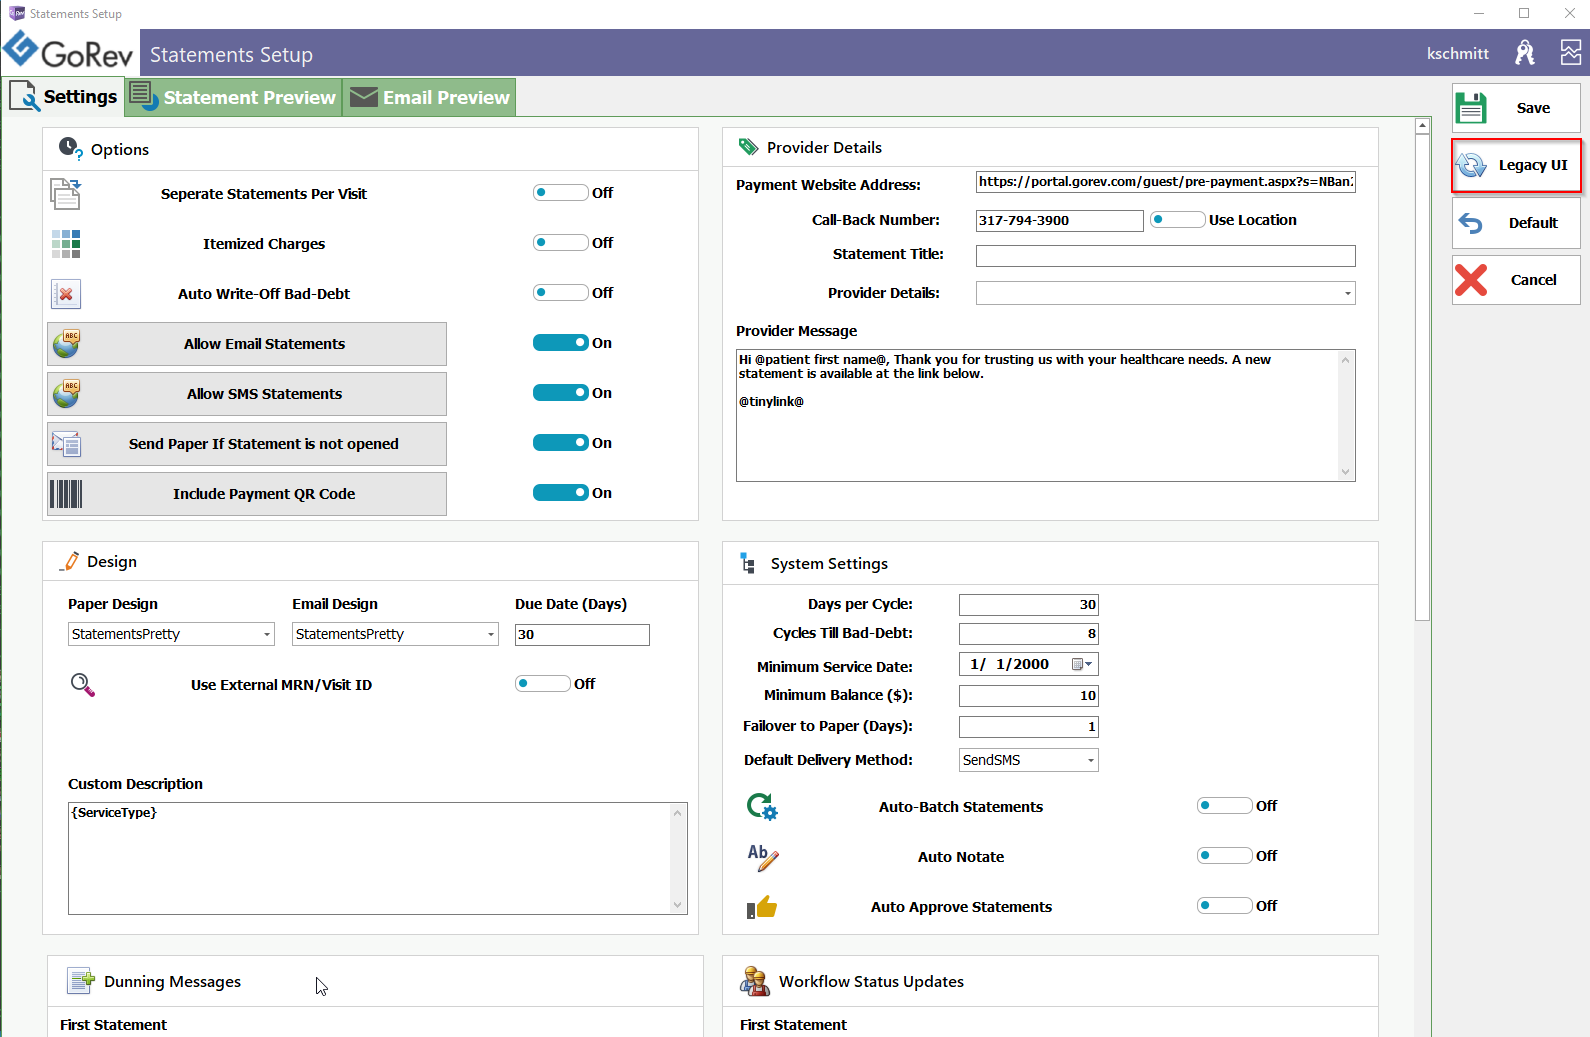Image resolution: width=1590 pixels, height=1037 pixels.
Task: Open the Minimum Service Date calendar picker
Action: tap(1082, 664)
